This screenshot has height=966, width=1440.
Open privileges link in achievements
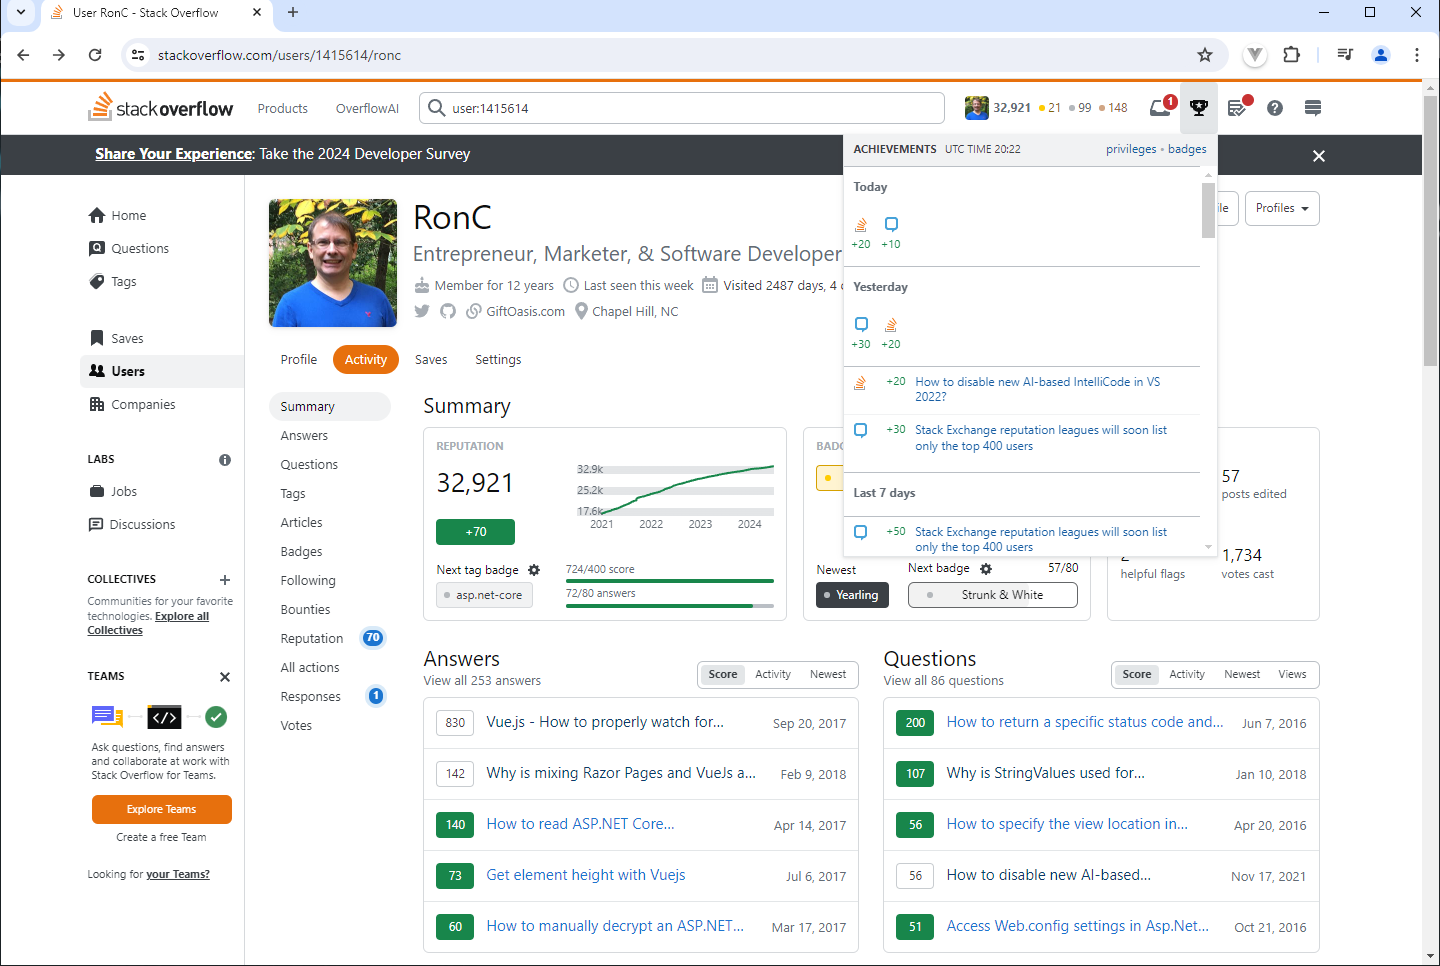[1131, 149]
